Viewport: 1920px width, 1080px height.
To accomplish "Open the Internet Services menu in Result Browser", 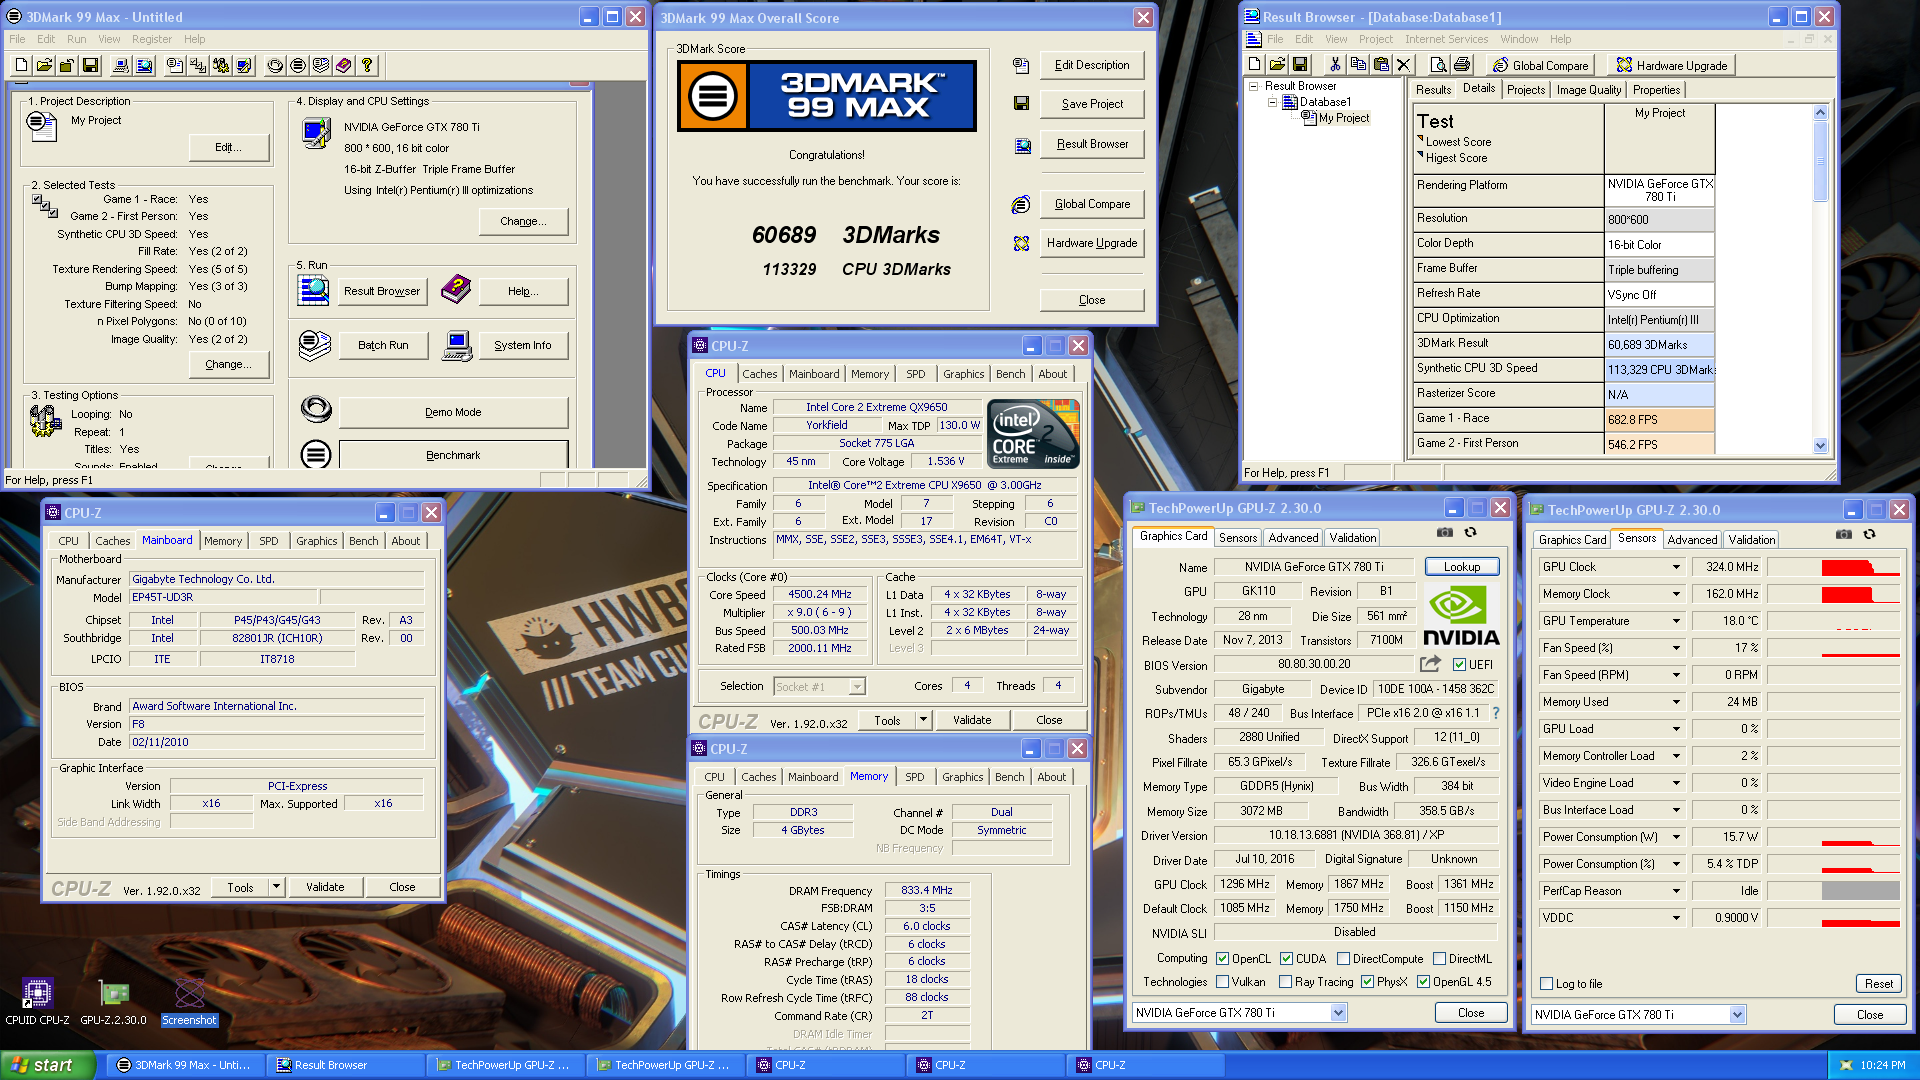I will click(1446, 40).
